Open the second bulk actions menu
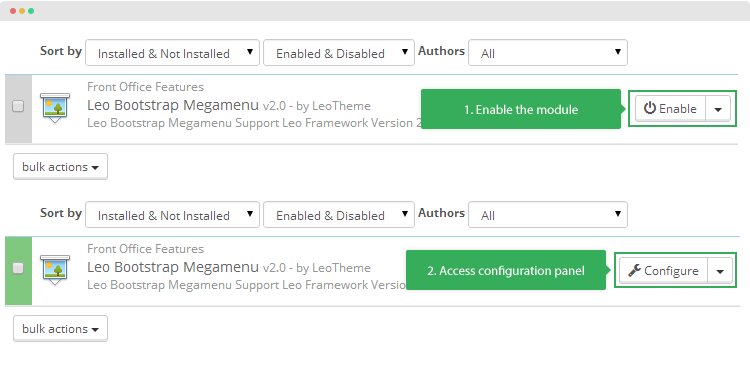This screenshot has height=373, width=750. 60,329
